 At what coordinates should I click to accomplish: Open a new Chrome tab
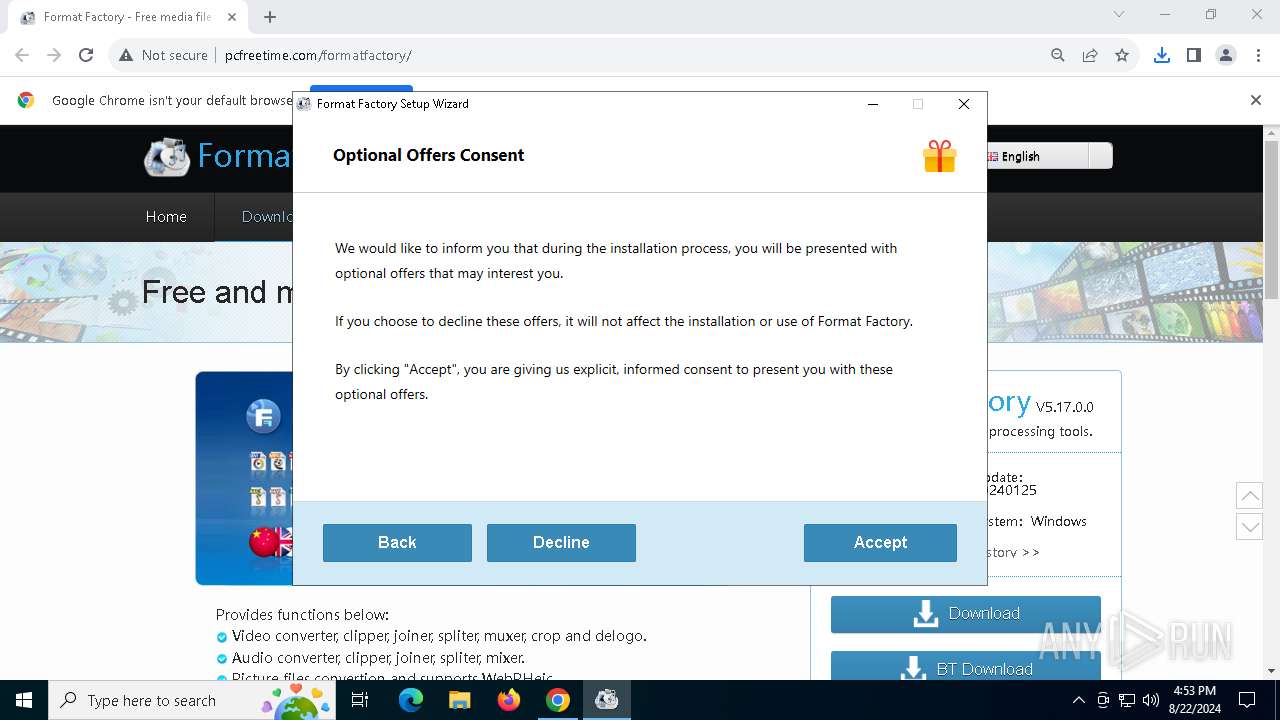coord(270,17)
